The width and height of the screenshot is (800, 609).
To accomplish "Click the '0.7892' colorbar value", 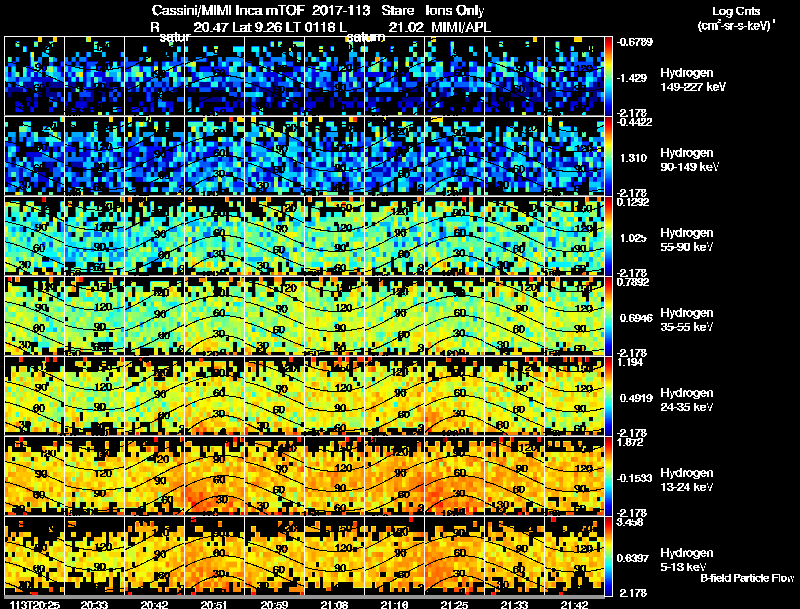I will pos(633,282).
